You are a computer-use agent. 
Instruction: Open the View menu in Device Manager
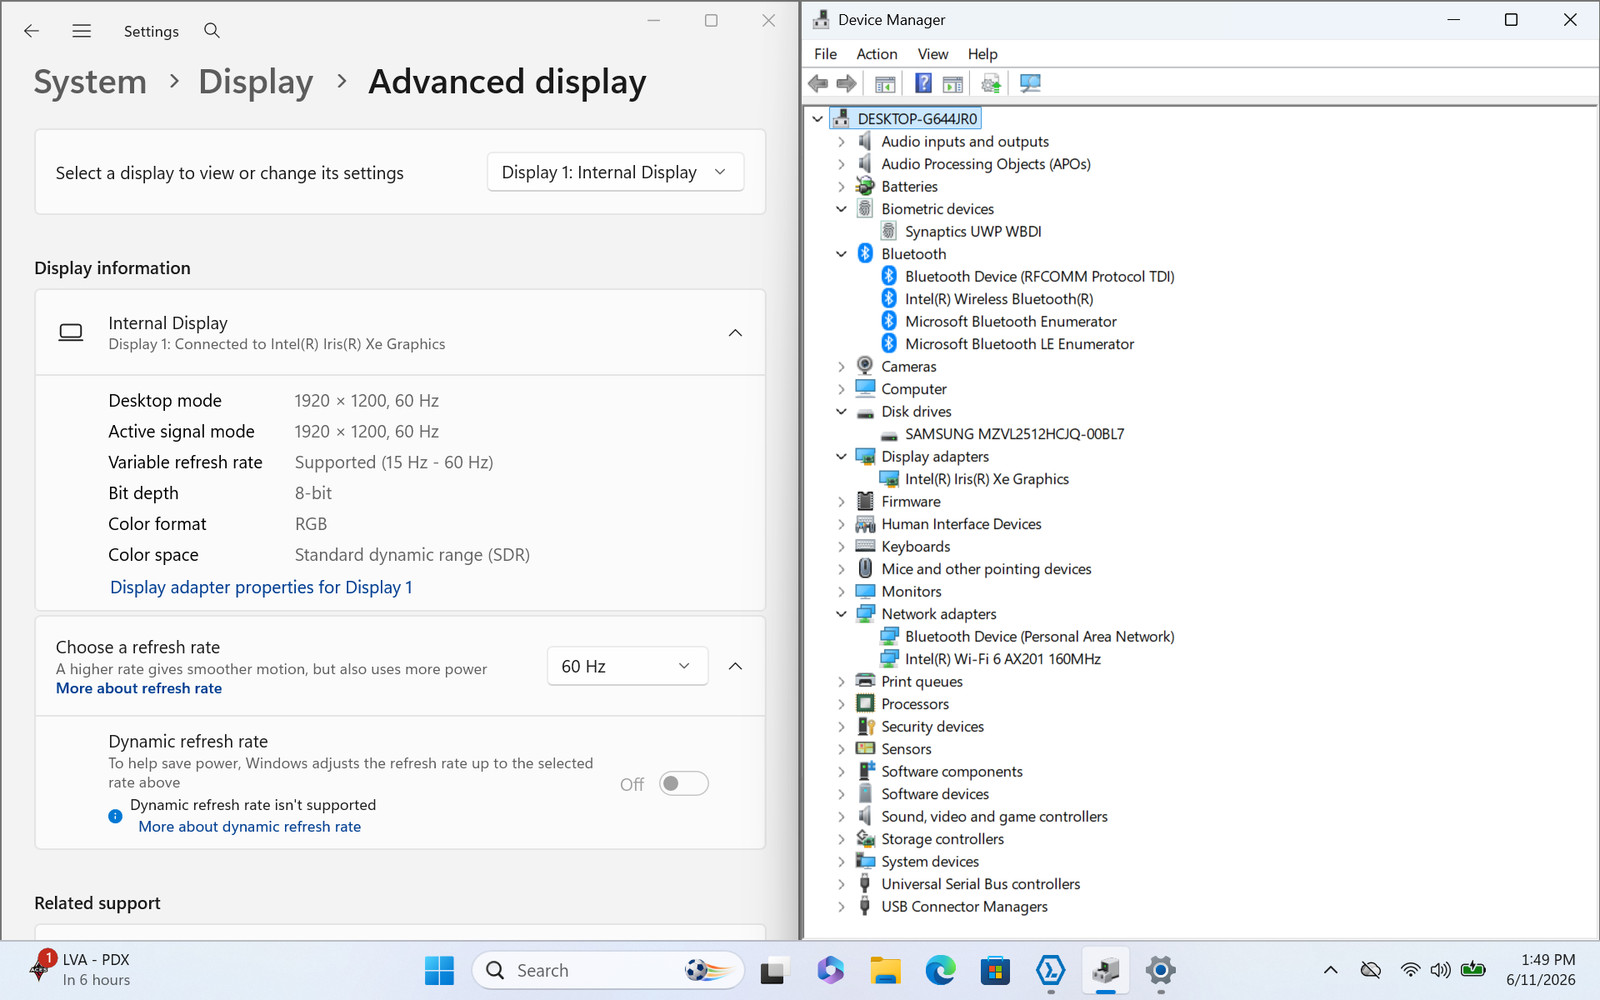pyautogui.click(x=933, y=54)
